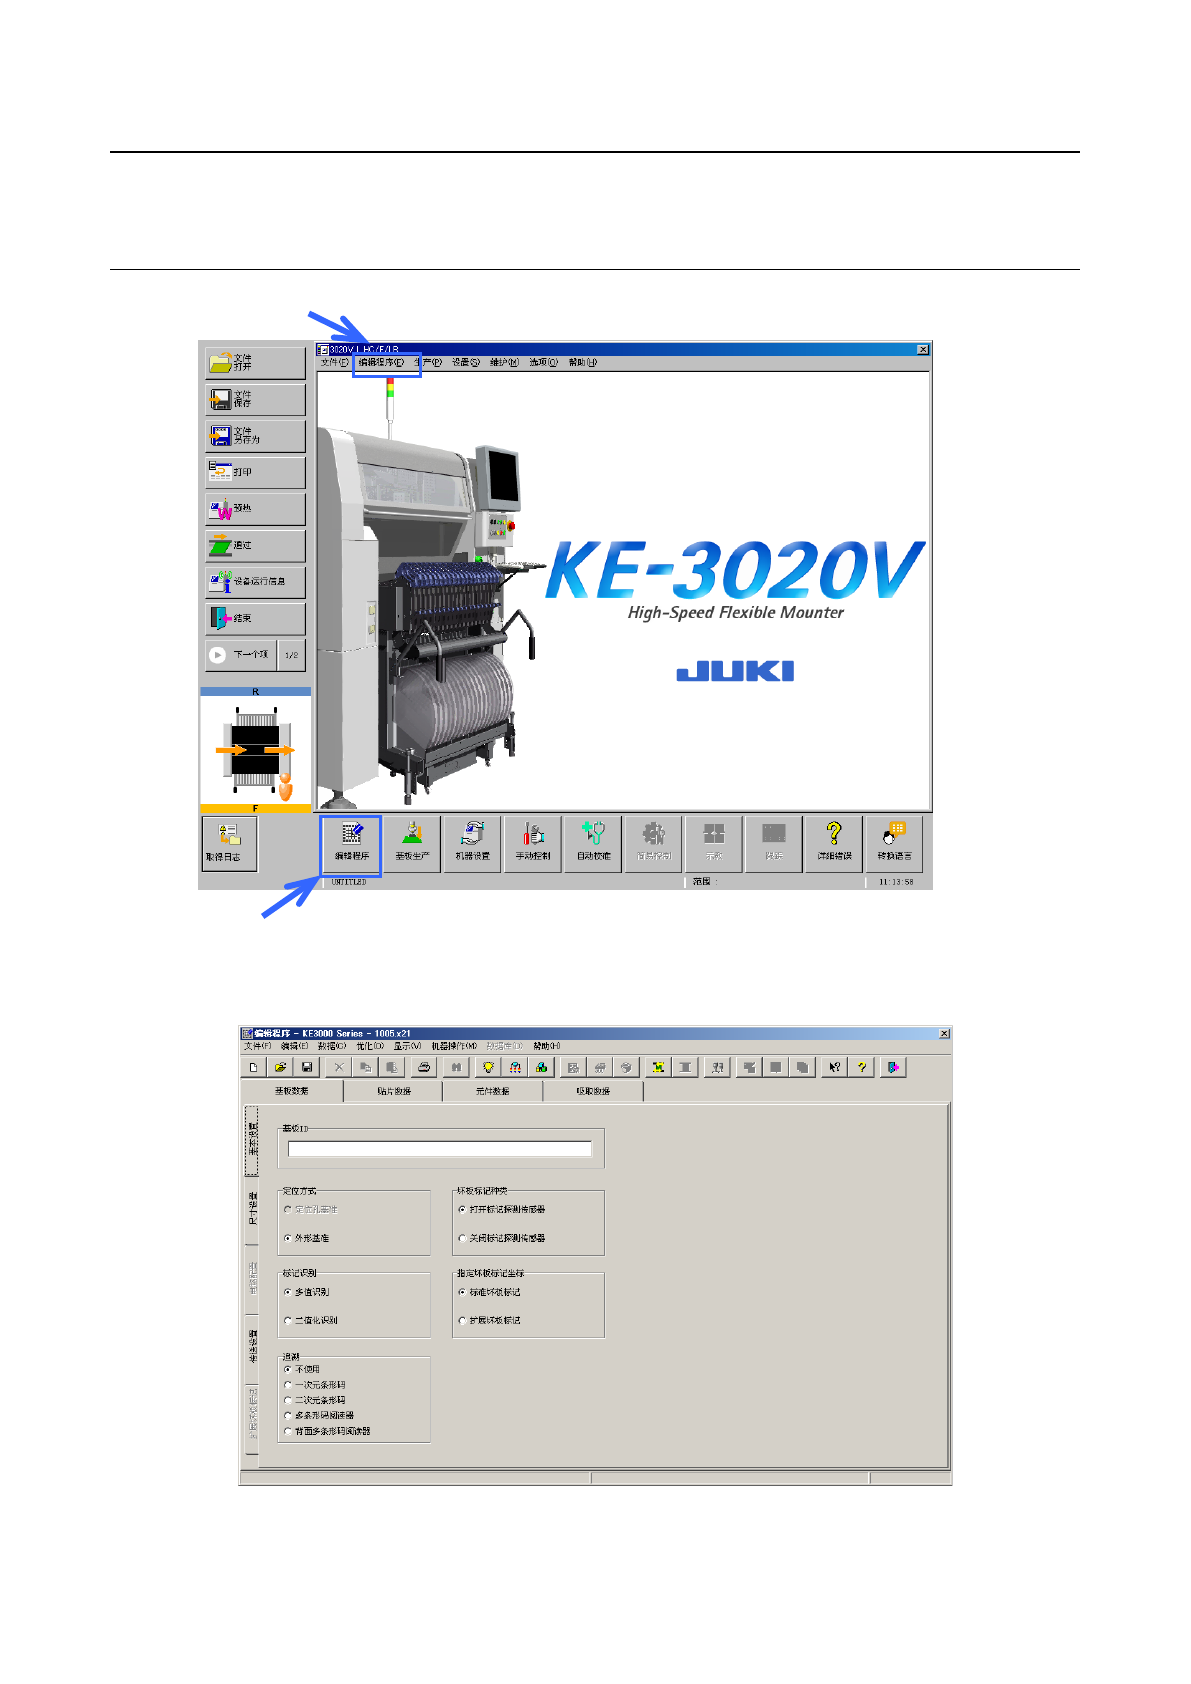Click the 结束 exit button in sidebar

255,618
